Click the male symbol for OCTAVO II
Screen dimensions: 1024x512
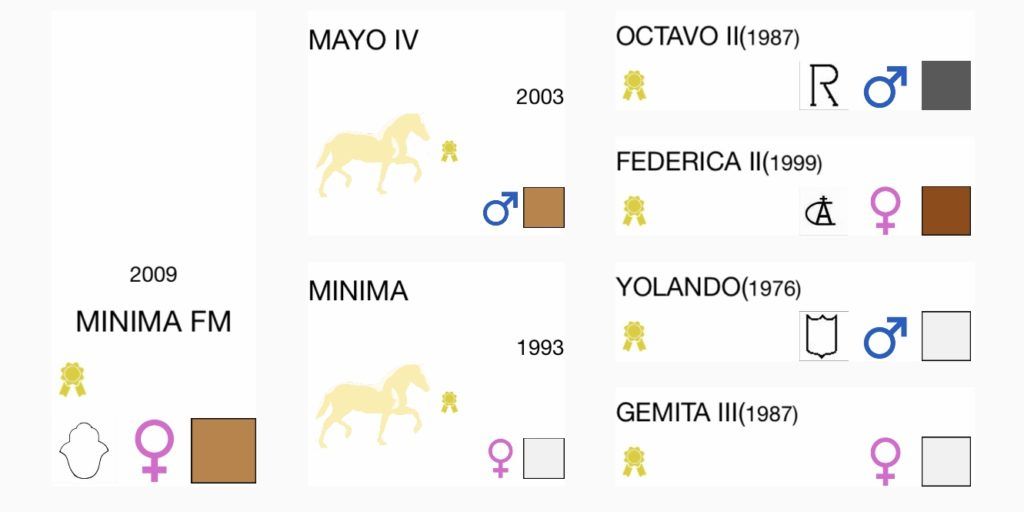pos(885,86)
